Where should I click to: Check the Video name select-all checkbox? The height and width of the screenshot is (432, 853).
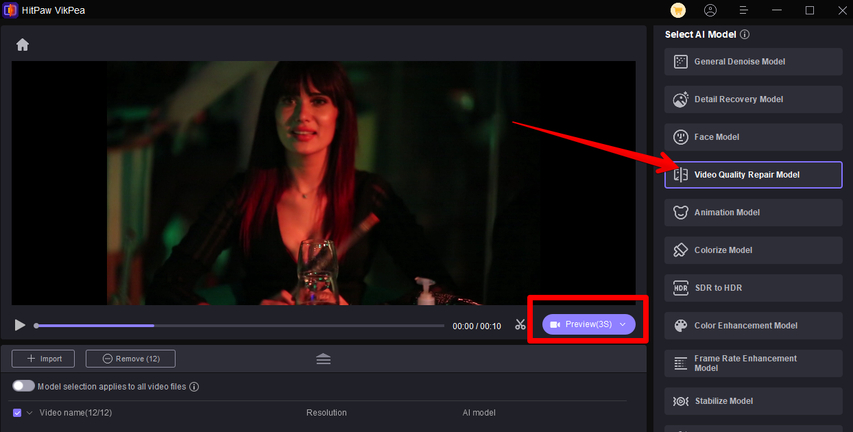pos(17,412)
